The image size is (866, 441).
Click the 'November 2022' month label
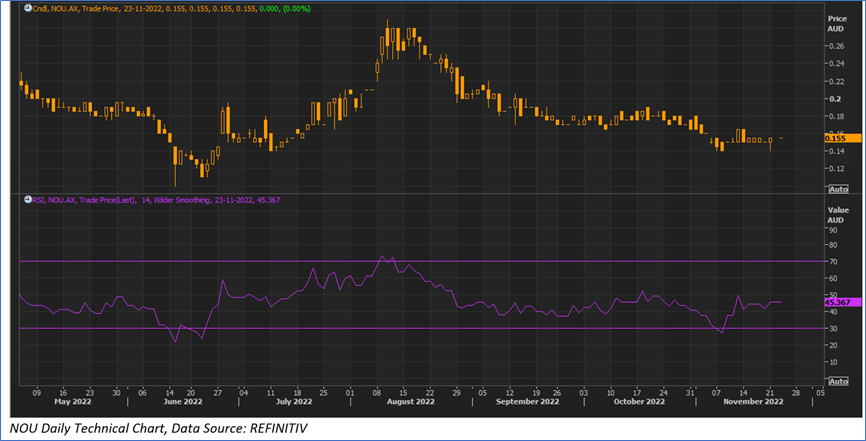tap(753, 402)
